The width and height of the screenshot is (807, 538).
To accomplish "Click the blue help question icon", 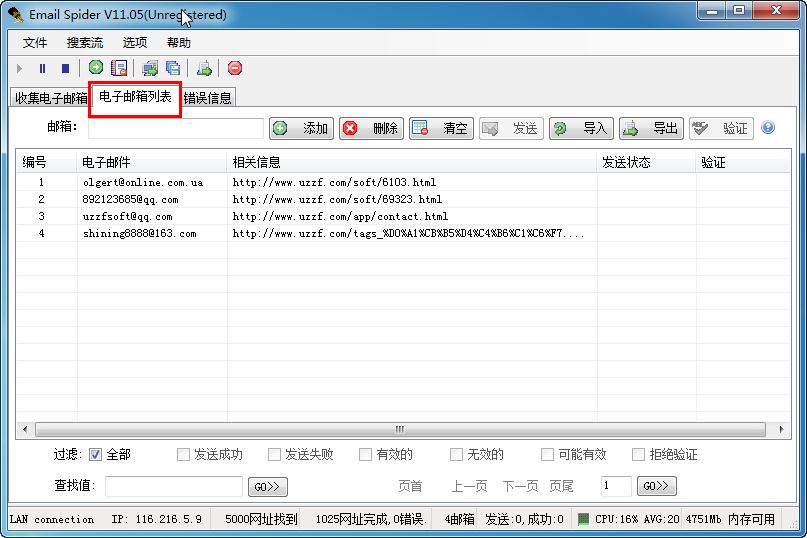I will click(x=768, y=127).
